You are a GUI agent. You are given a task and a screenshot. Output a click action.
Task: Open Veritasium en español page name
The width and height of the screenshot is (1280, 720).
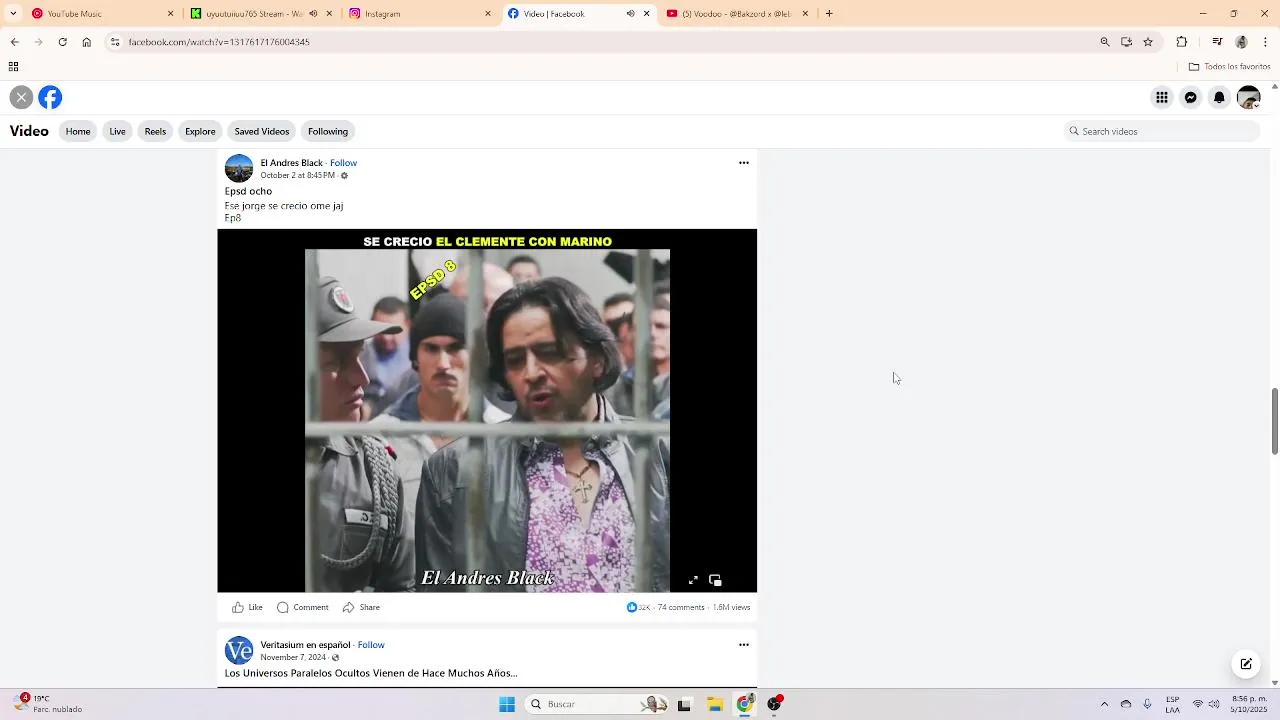[x=305, y=645]
